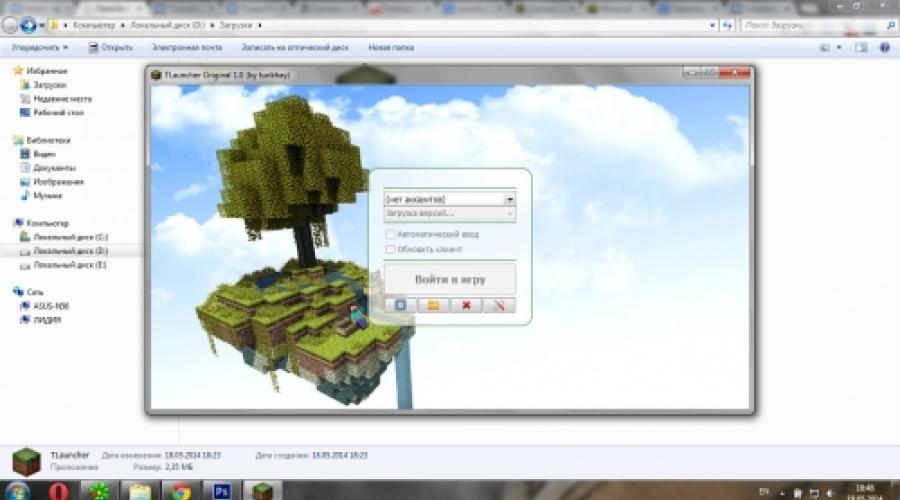The width and height of the screenshot is (900, 500).
Task: Click the TLauncher window title bar icon
Action: tap(156, 75)
